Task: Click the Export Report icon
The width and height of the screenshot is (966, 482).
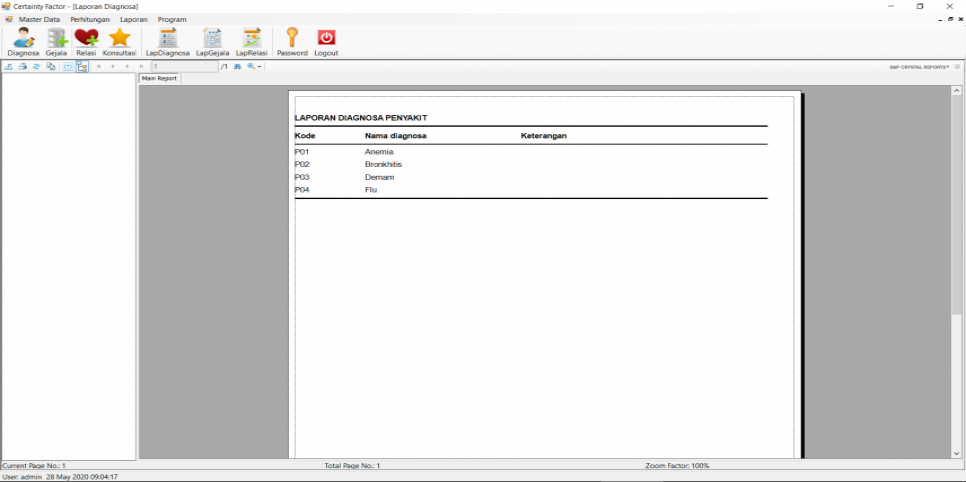Action: (x=9, y=66)
